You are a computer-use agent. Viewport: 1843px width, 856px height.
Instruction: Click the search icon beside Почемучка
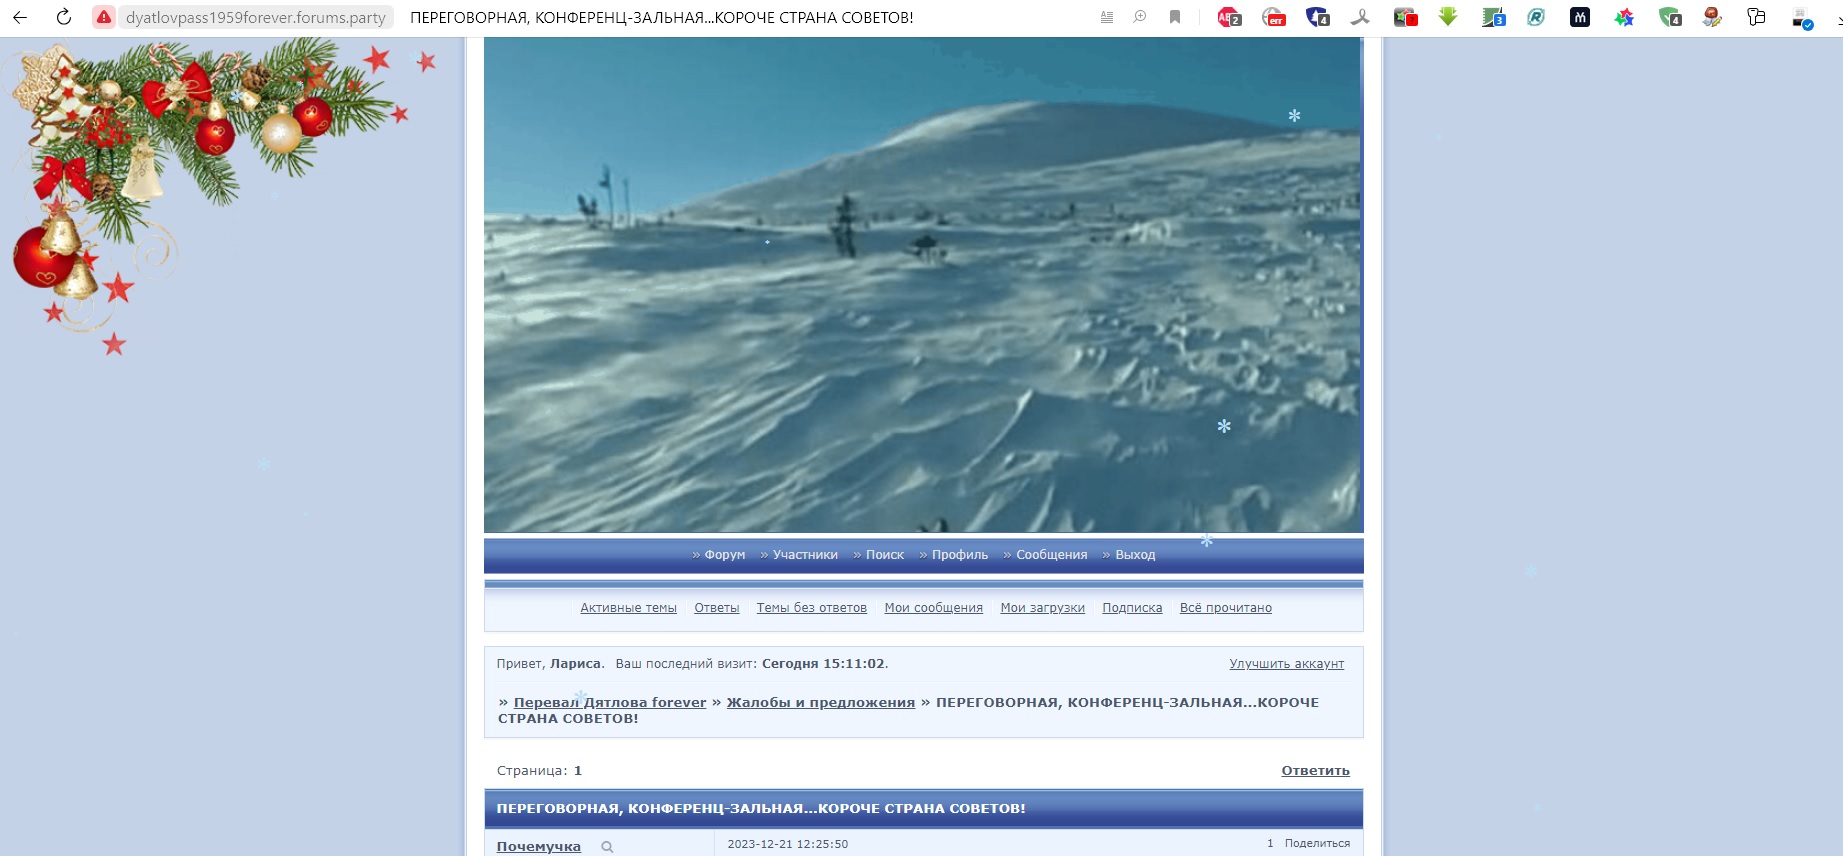click(607, 847)
